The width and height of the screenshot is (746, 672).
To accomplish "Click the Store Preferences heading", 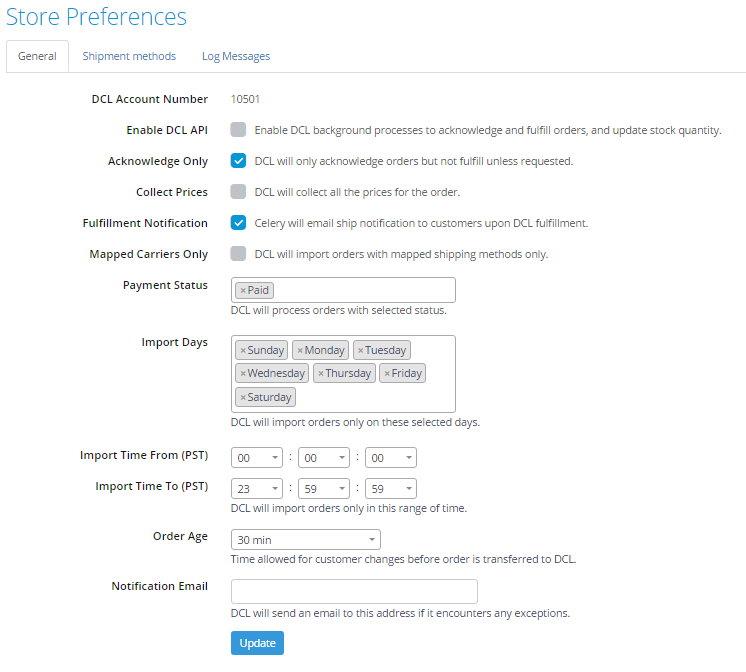I will coord(96,17).
